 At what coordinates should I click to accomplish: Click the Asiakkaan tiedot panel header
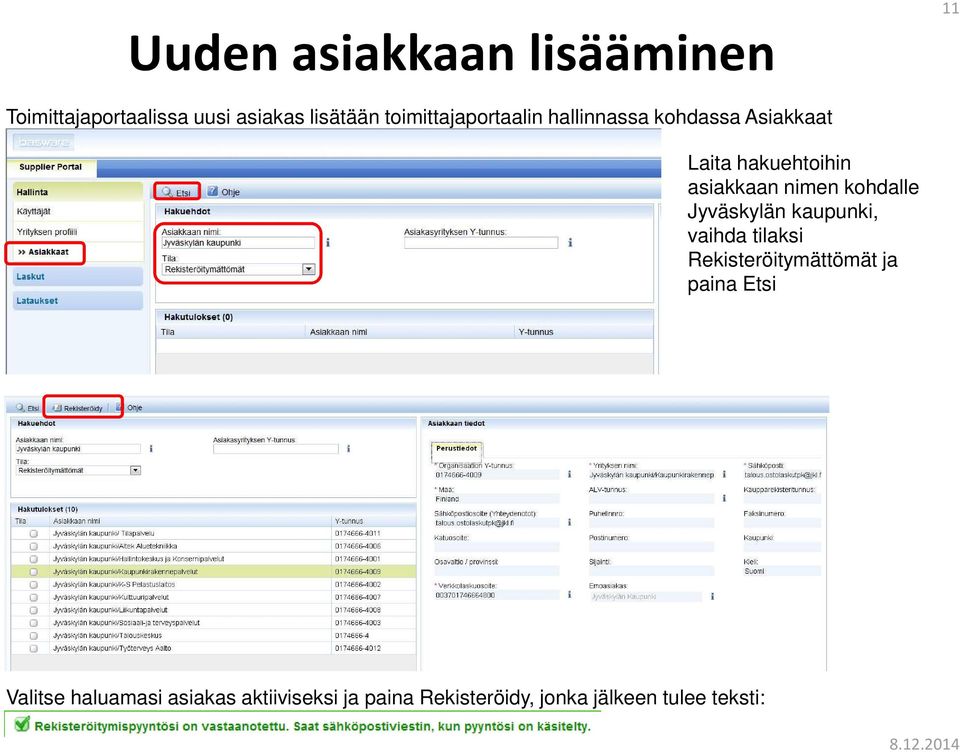pos(624,423)
